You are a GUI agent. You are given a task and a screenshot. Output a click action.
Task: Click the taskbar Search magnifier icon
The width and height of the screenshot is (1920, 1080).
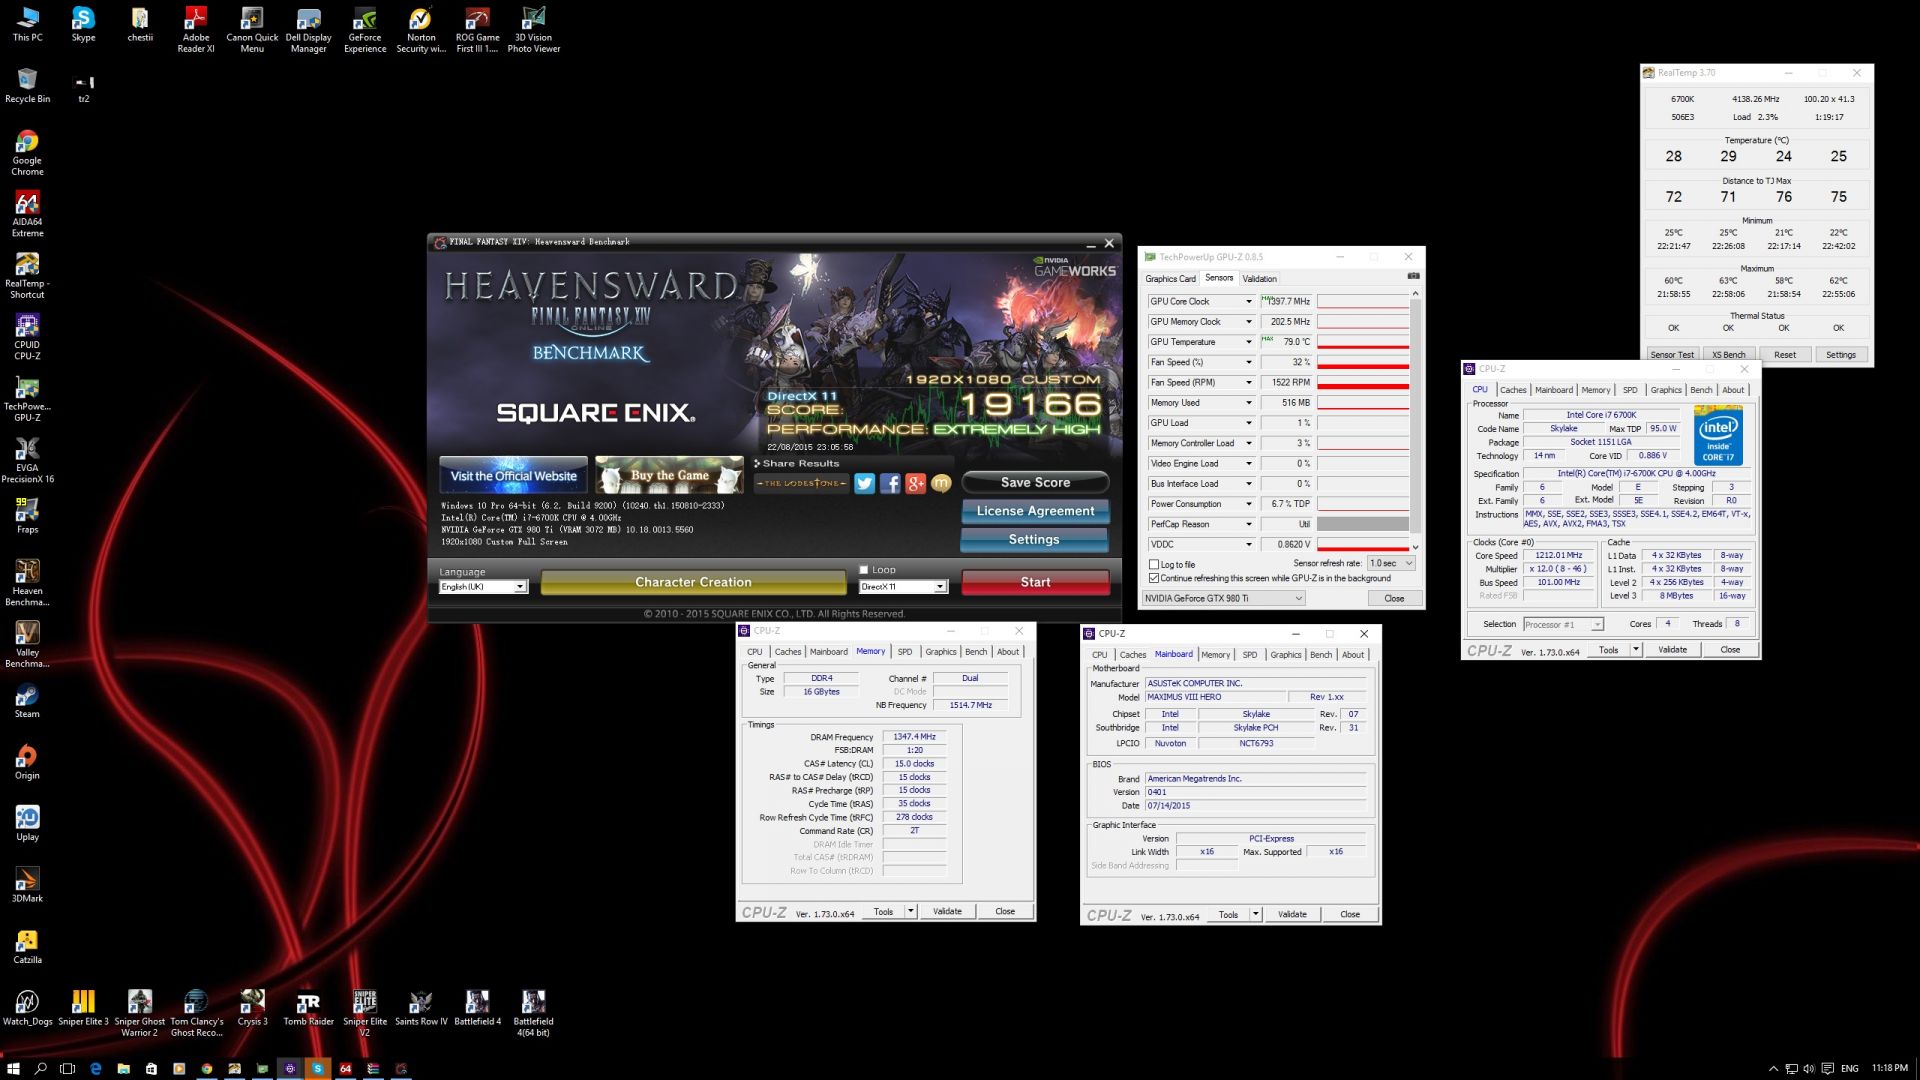[x=41, y=1068]
